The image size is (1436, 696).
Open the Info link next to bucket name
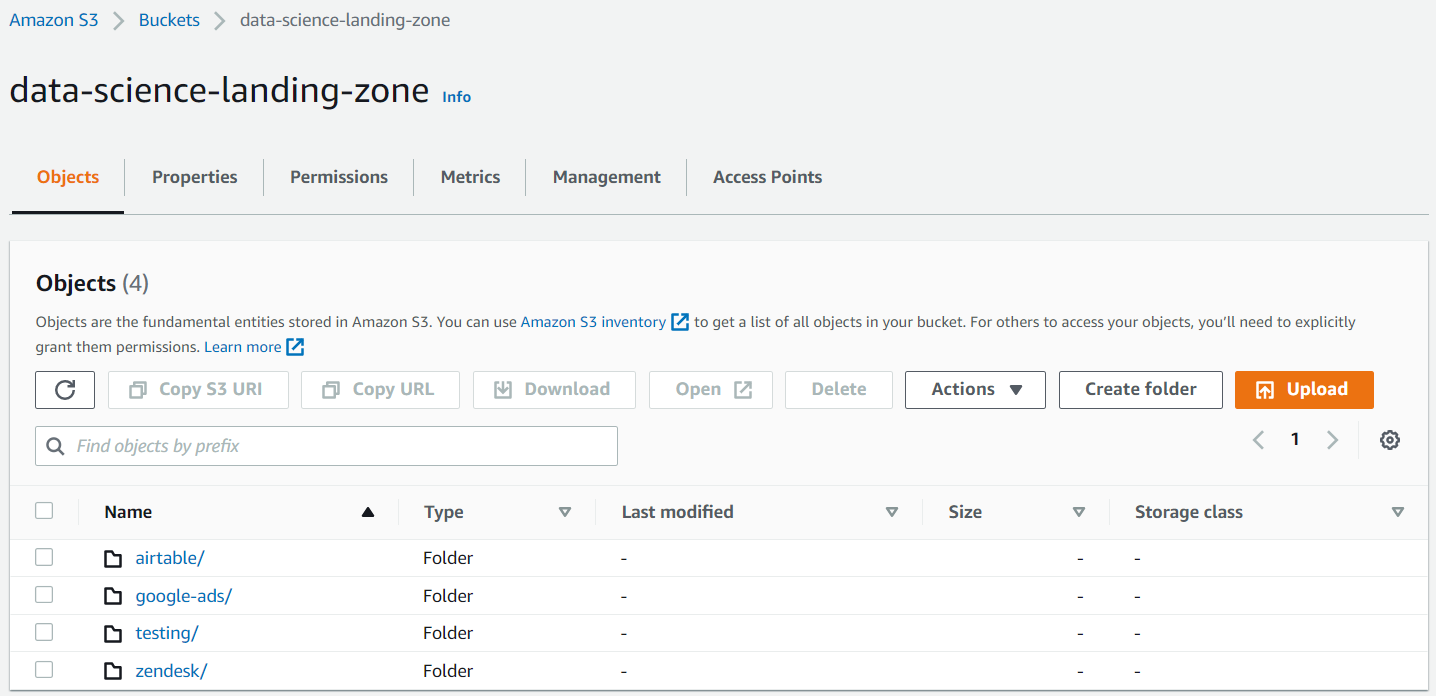457,97
